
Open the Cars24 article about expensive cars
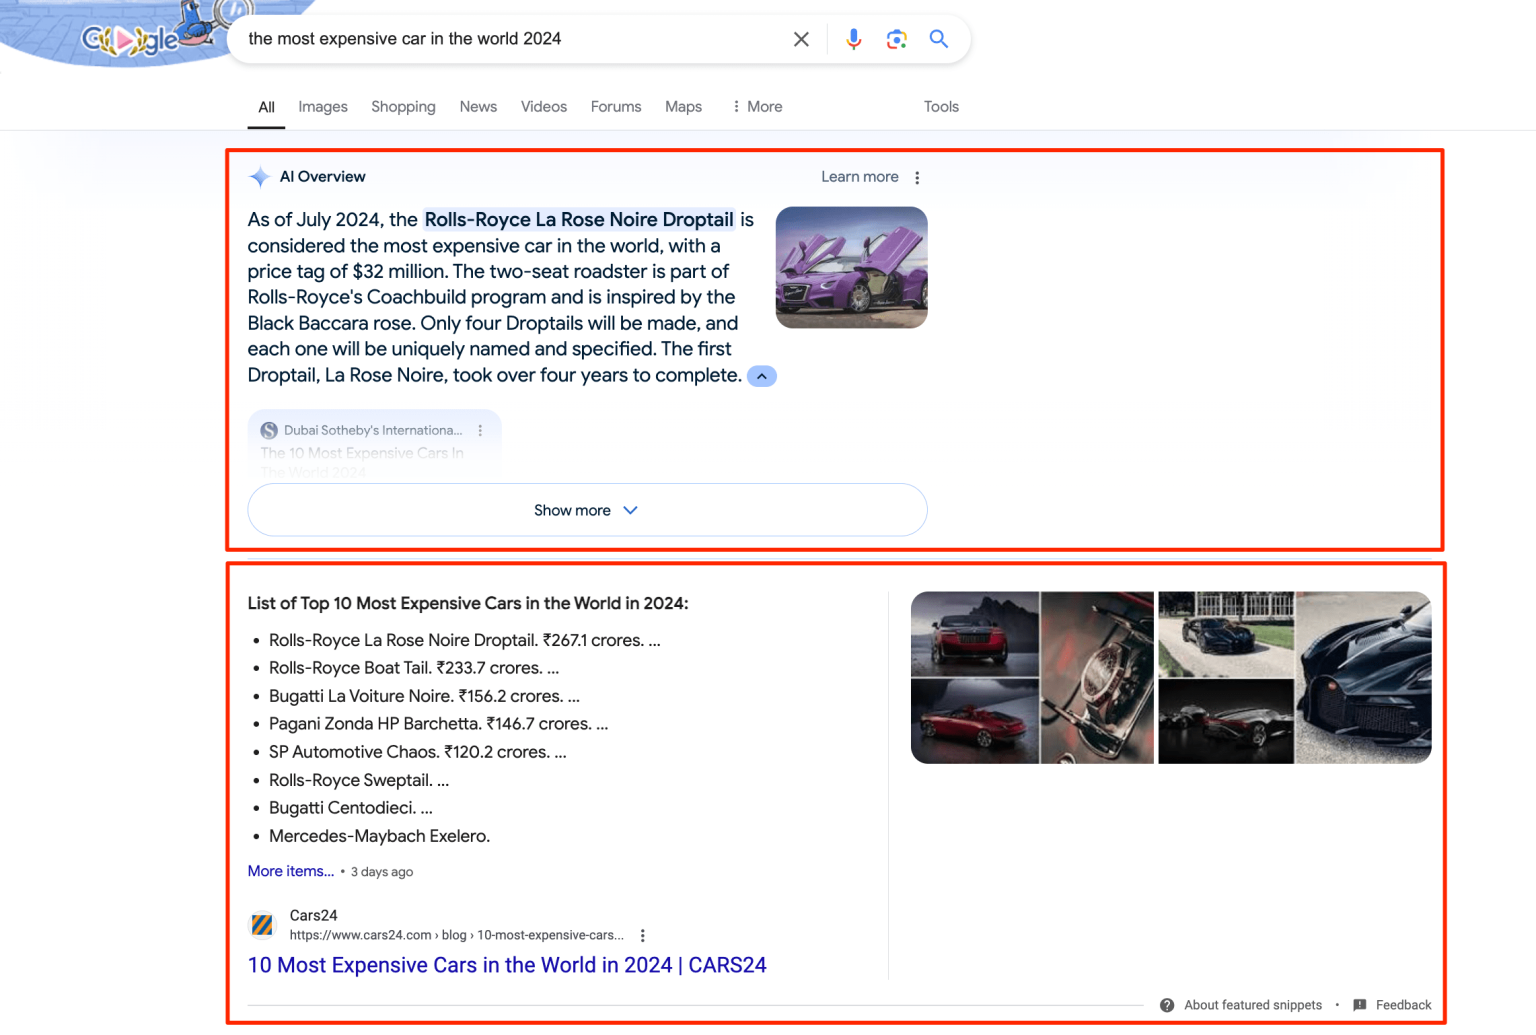[507, 964]
